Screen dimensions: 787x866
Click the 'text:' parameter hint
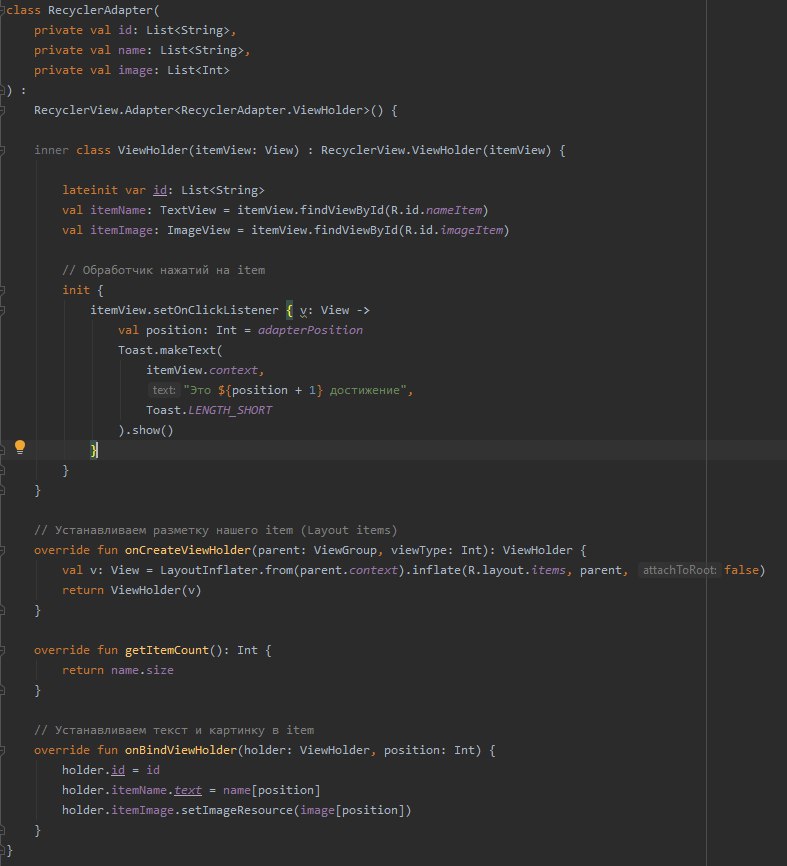[163, 390]
